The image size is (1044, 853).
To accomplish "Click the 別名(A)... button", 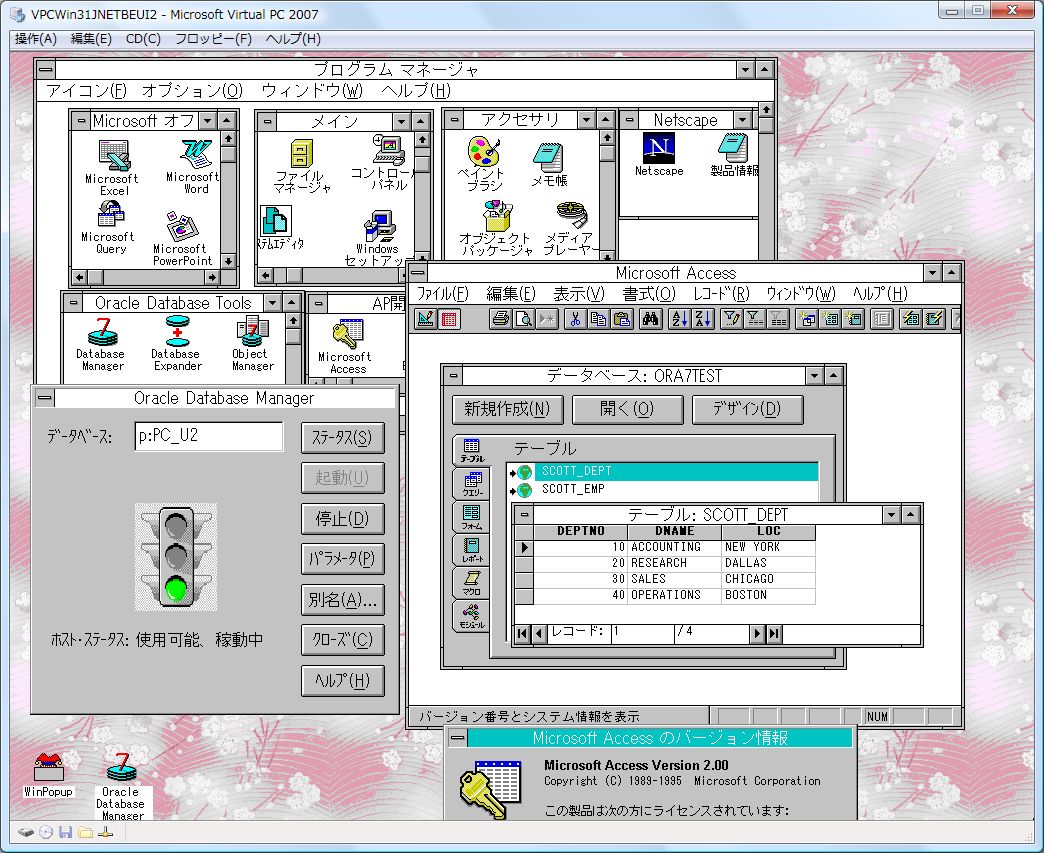I will 342,600.
